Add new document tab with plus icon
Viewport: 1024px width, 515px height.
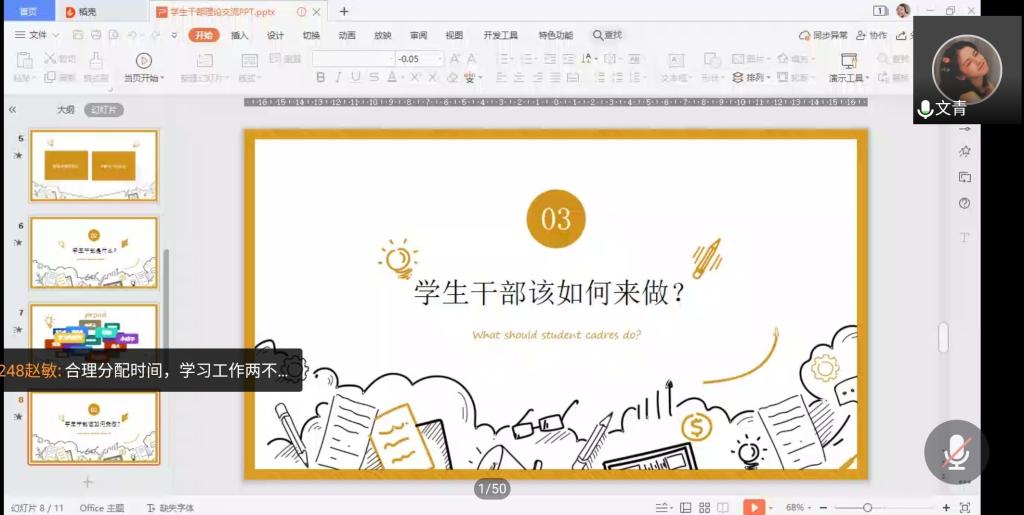pyautogui.click(x=344, y=11)
